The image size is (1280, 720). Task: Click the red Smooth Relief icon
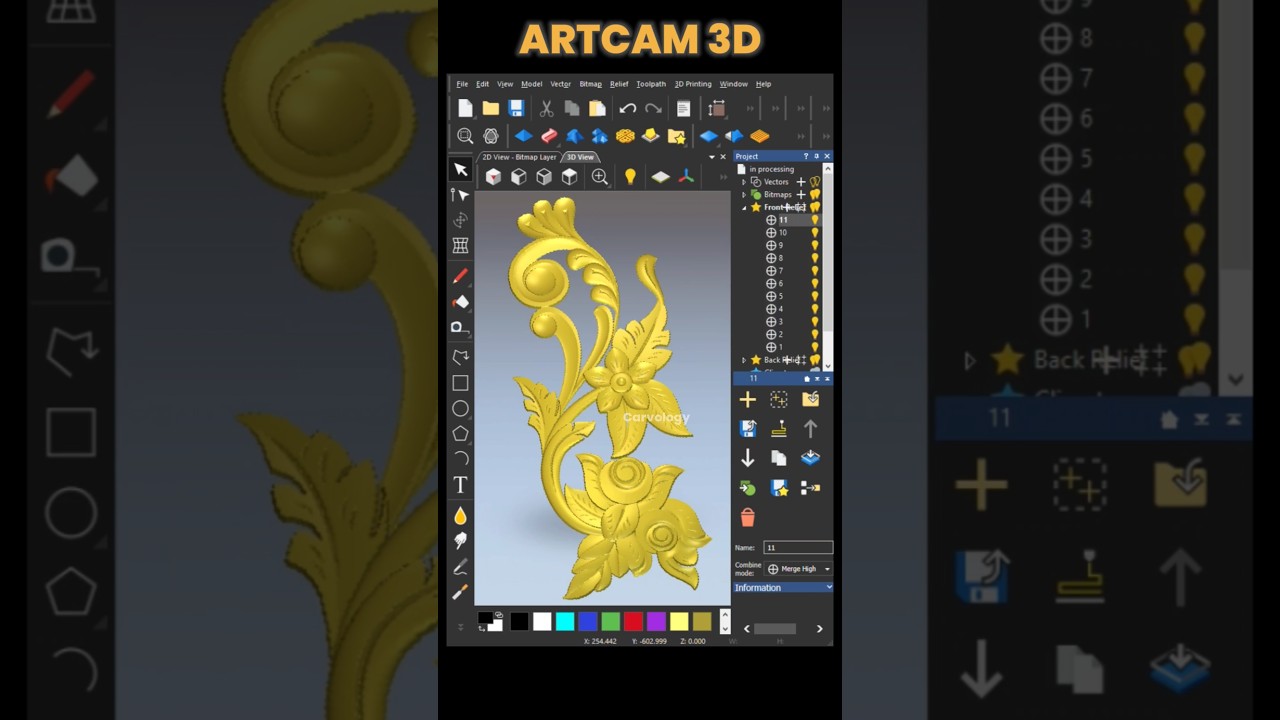tap(549, 136)
